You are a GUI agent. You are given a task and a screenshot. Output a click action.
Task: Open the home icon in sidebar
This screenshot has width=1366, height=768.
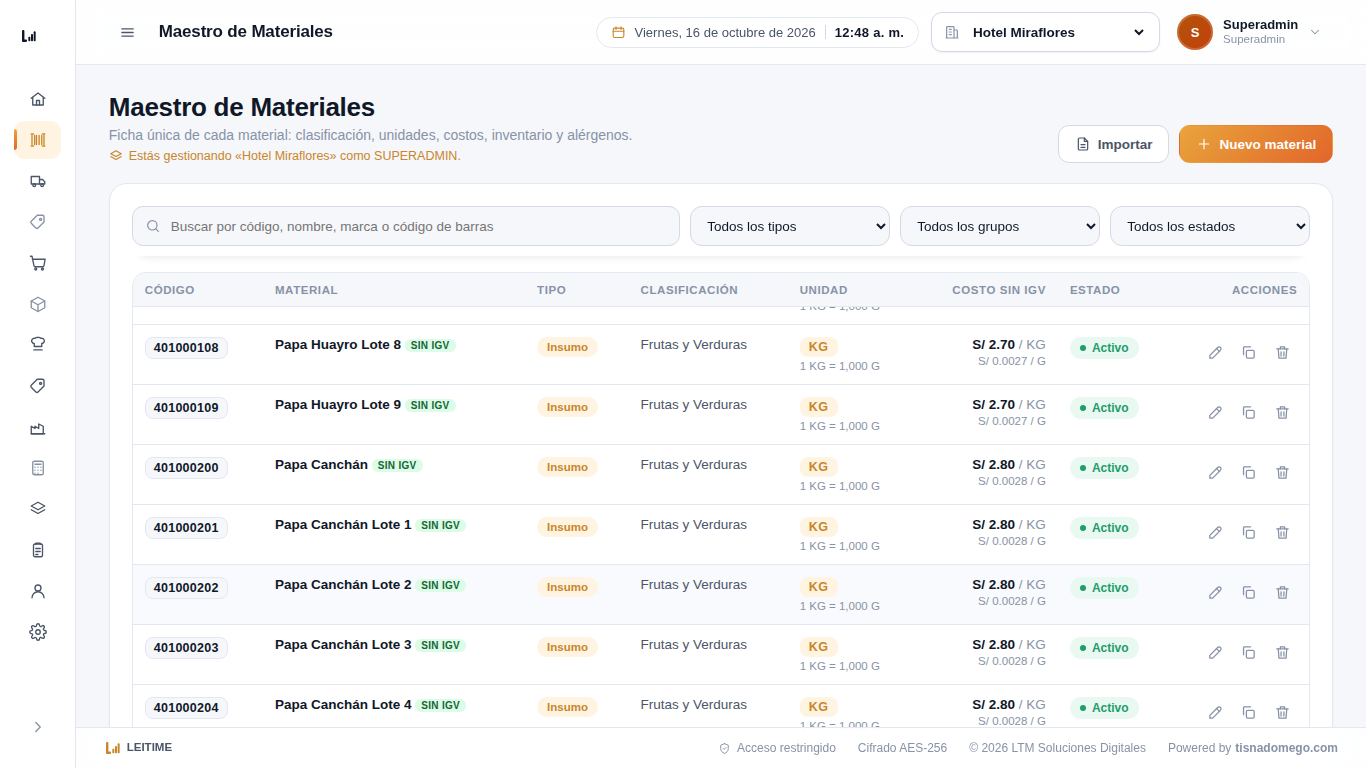click(38, 99)
